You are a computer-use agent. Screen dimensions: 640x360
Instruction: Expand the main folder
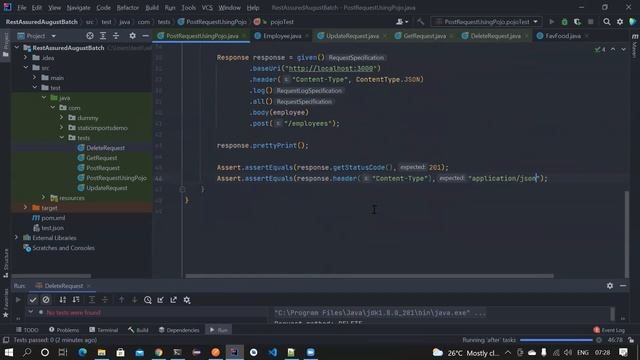pos(35,78)
